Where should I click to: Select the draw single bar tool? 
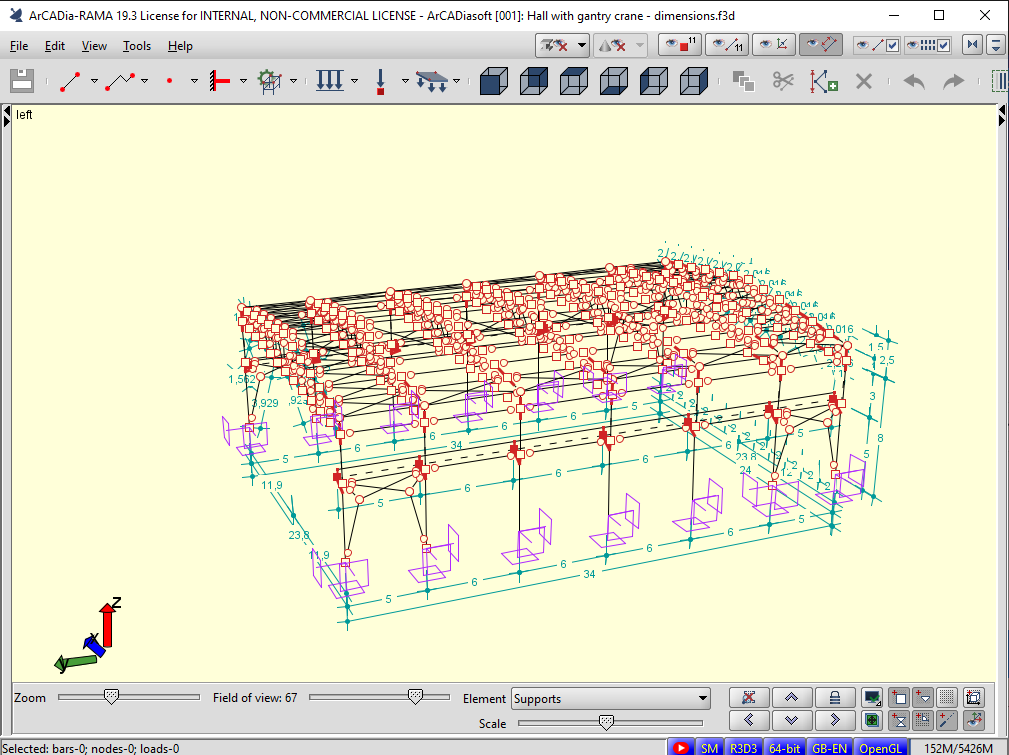70,82
